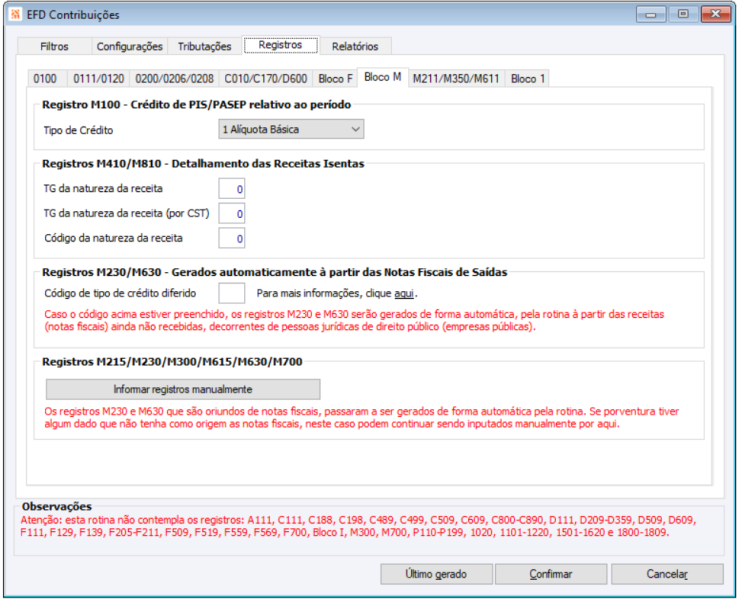Click the 'Registros M410/M810' group heading
The width and height of the screenshot is (739, 599).
203,164
